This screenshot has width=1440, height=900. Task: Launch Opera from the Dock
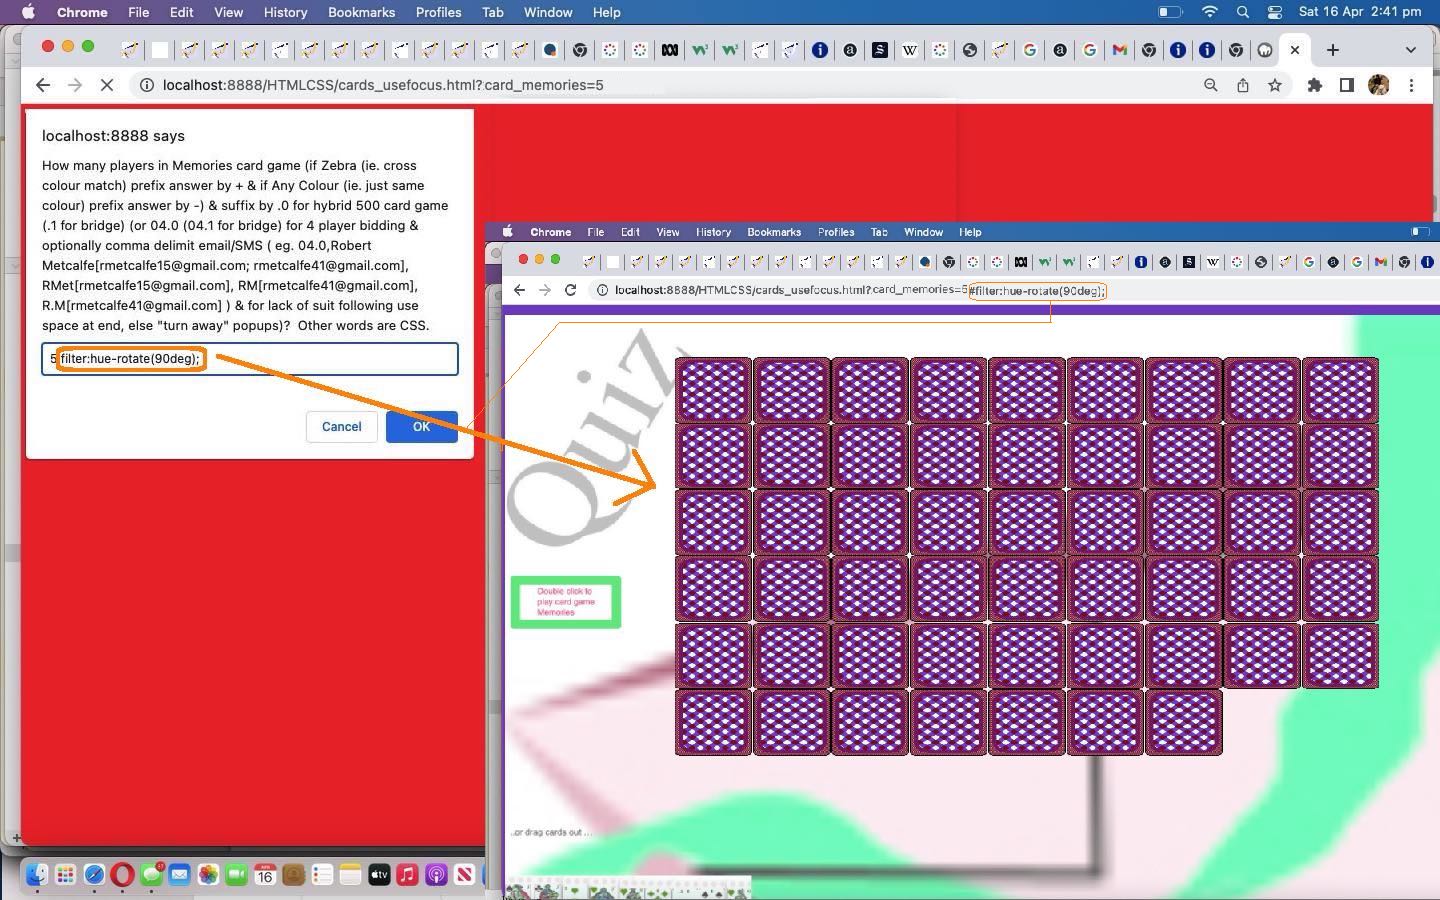tap(123, 875)
